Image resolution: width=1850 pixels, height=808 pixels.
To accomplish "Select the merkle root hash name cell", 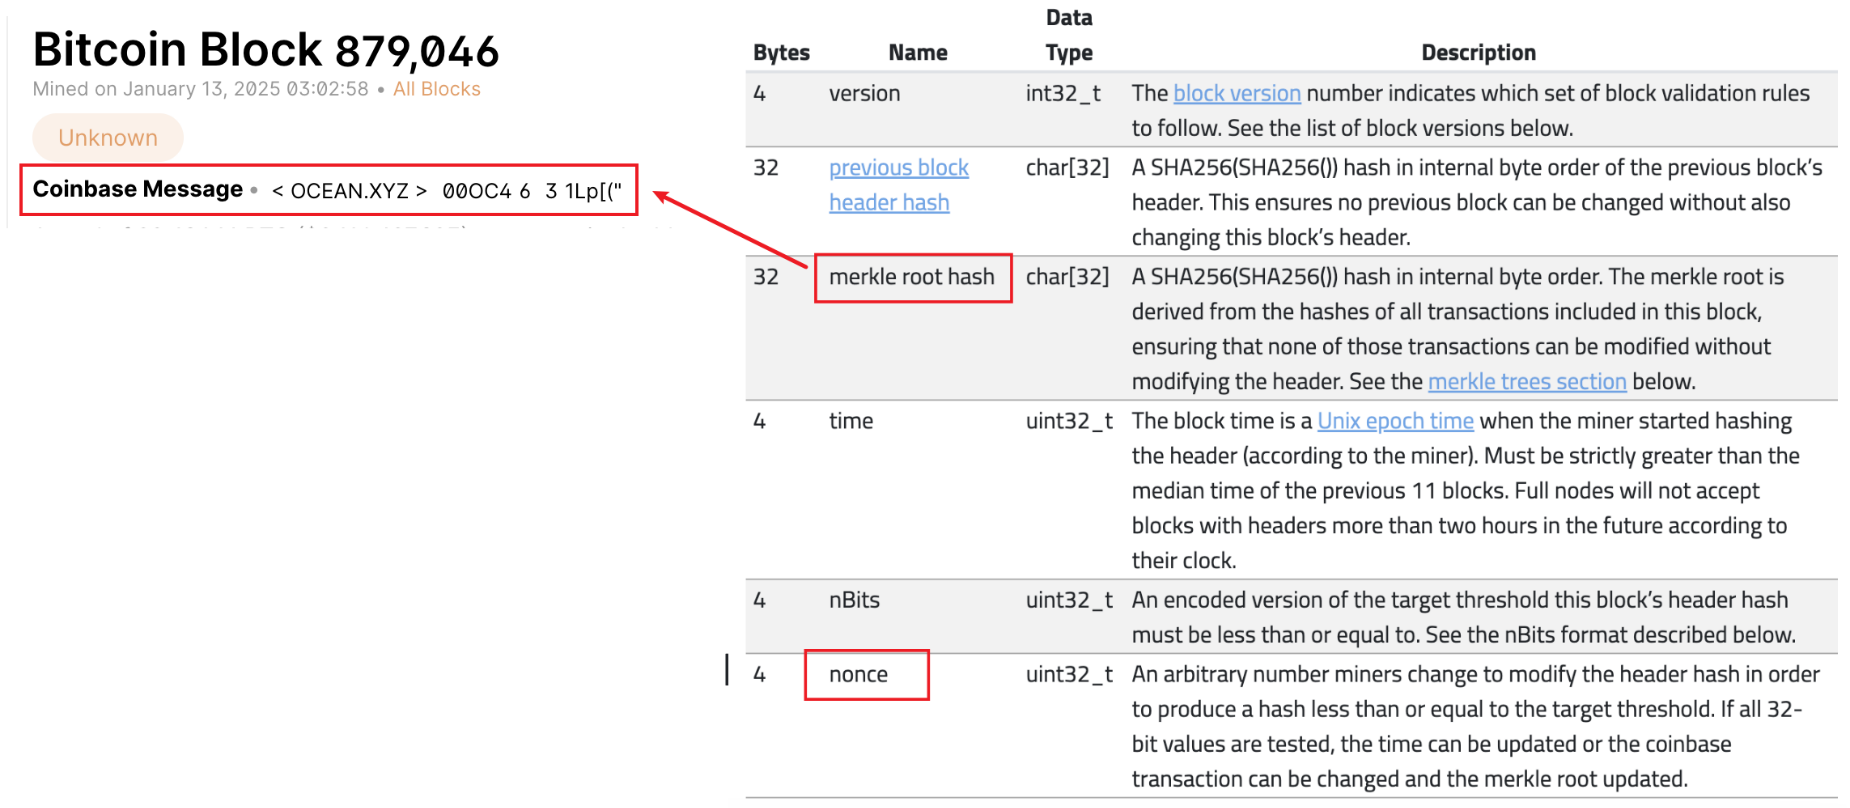I will coord(912,277).
